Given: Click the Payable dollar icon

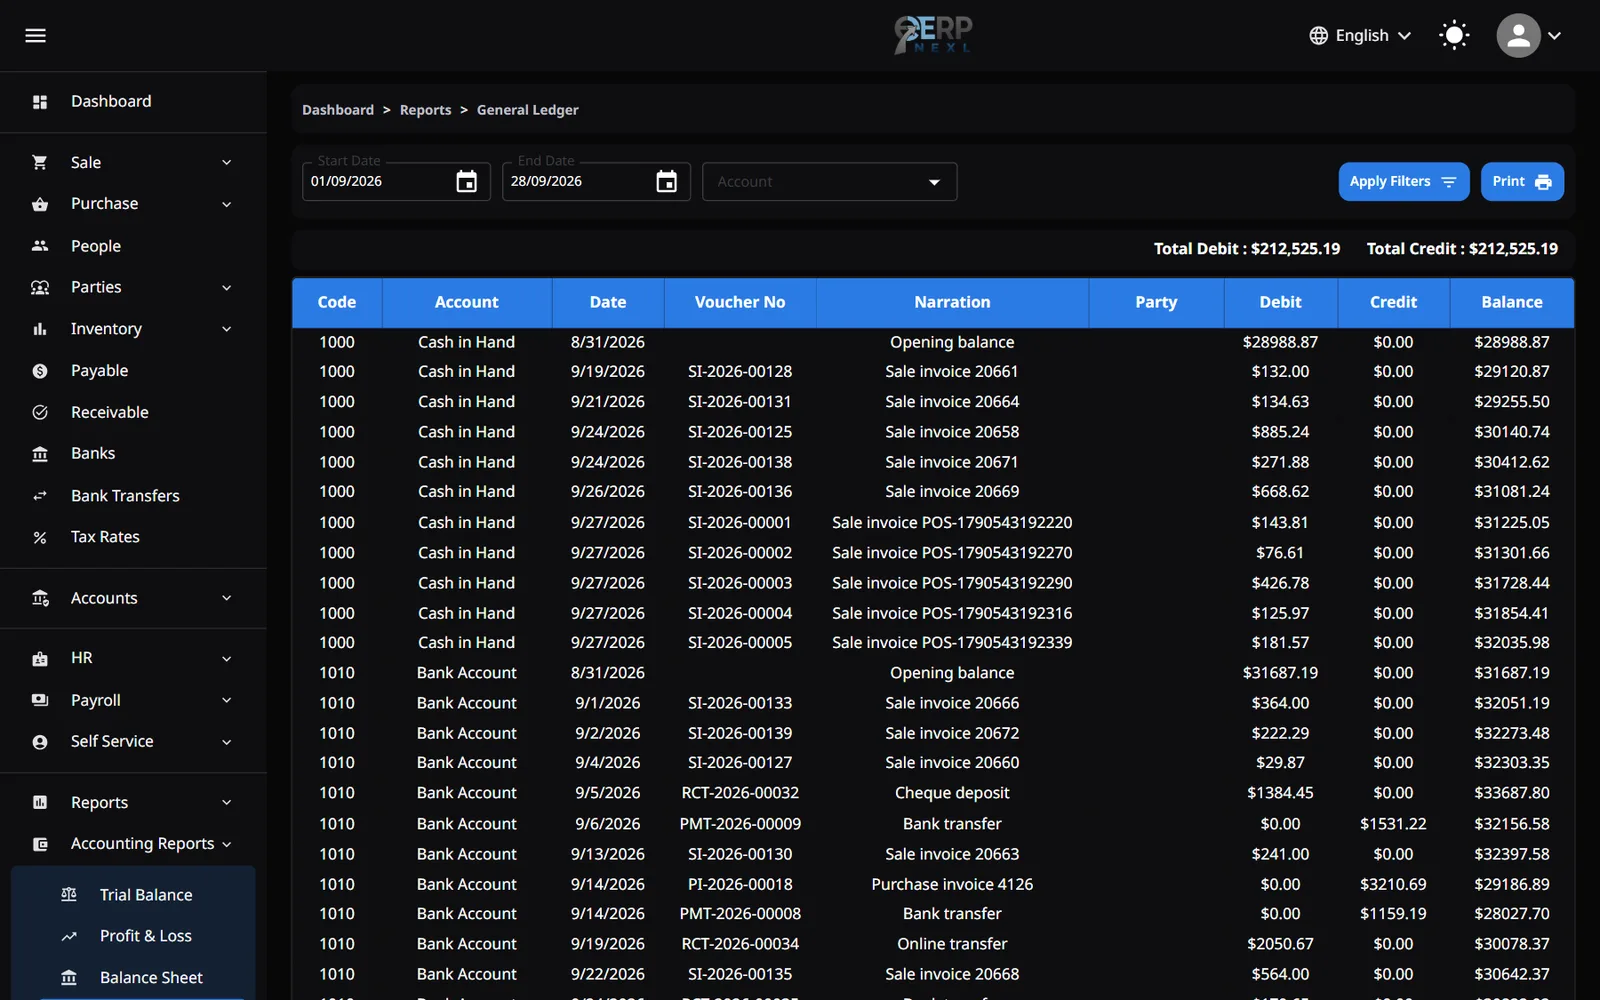Looking at the screenshot, I should (40, 371).
